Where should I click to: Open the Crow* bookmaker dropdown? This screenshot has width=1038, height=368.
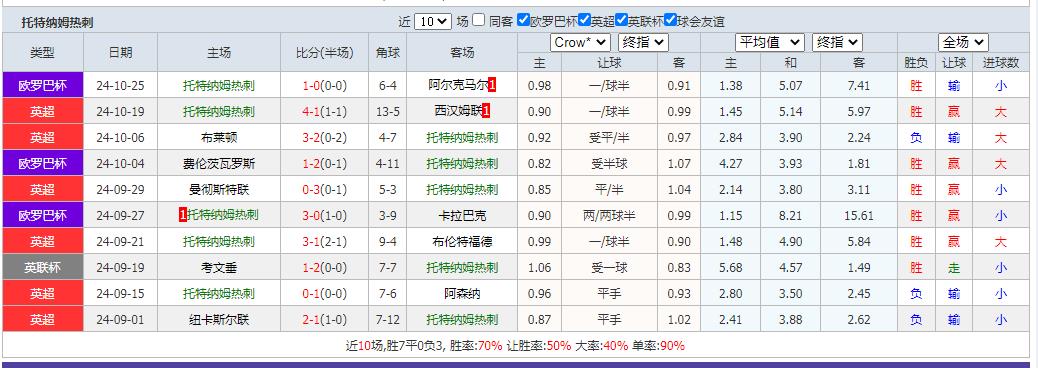coord(580,43)
